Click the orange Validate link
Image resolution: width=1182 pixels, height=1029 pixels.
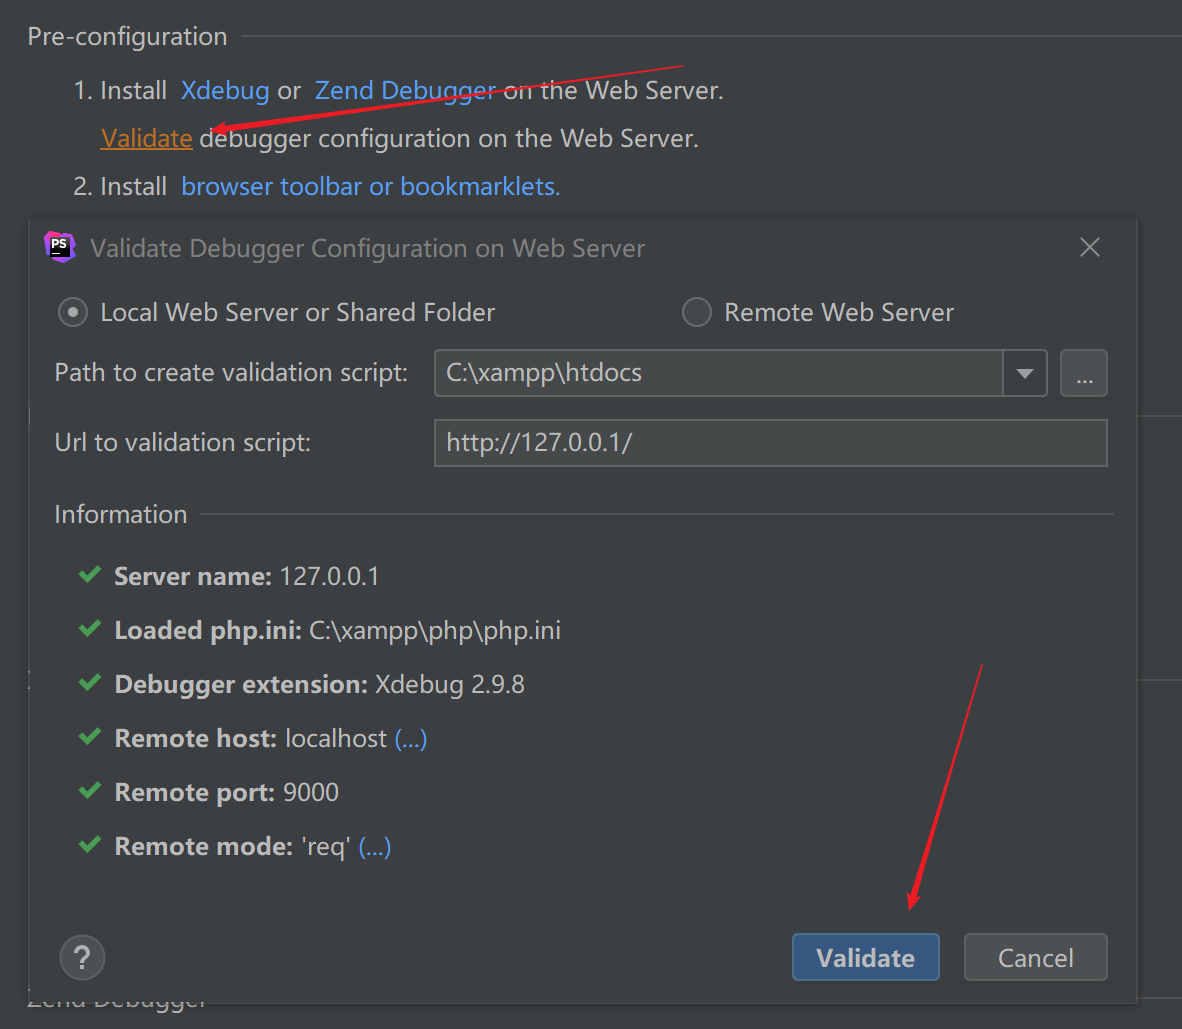coord(146,139)
